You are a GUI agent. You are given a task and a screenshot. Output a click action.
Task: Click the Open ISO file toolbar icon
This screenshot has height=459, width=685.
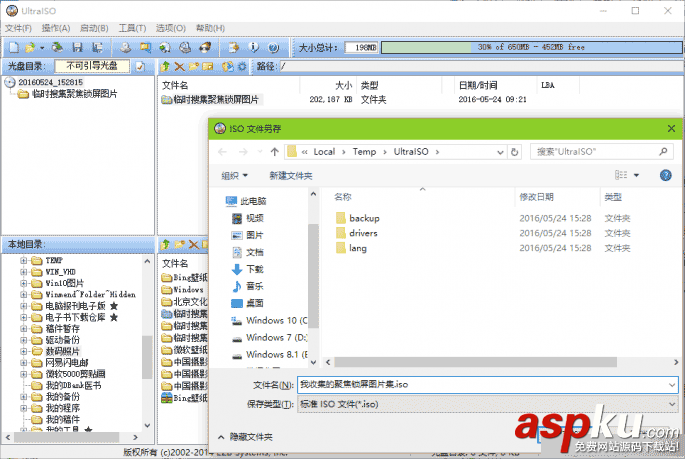pos(30,47)
